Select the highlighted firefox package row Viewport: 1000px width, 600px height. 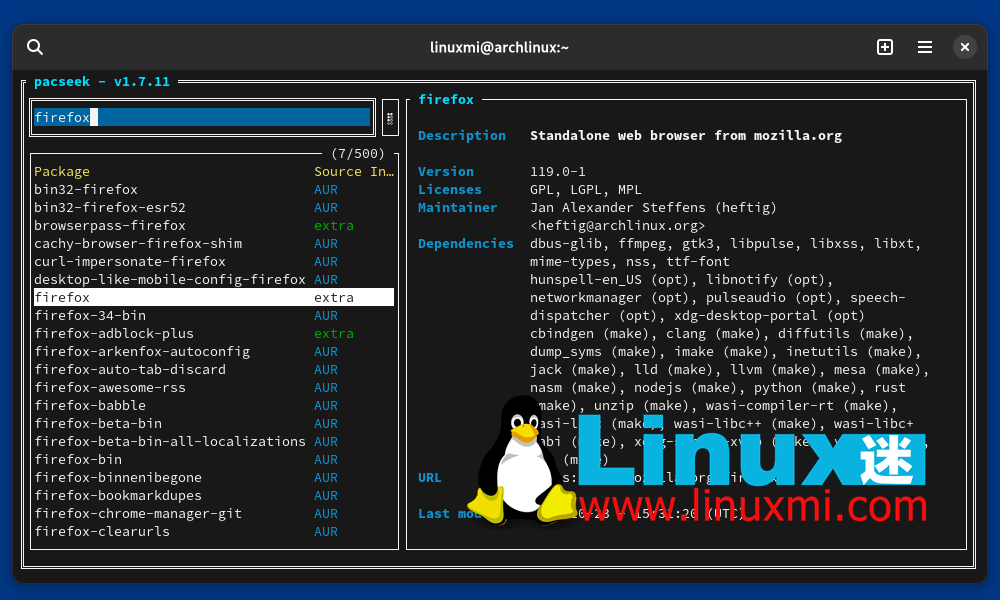214,297
